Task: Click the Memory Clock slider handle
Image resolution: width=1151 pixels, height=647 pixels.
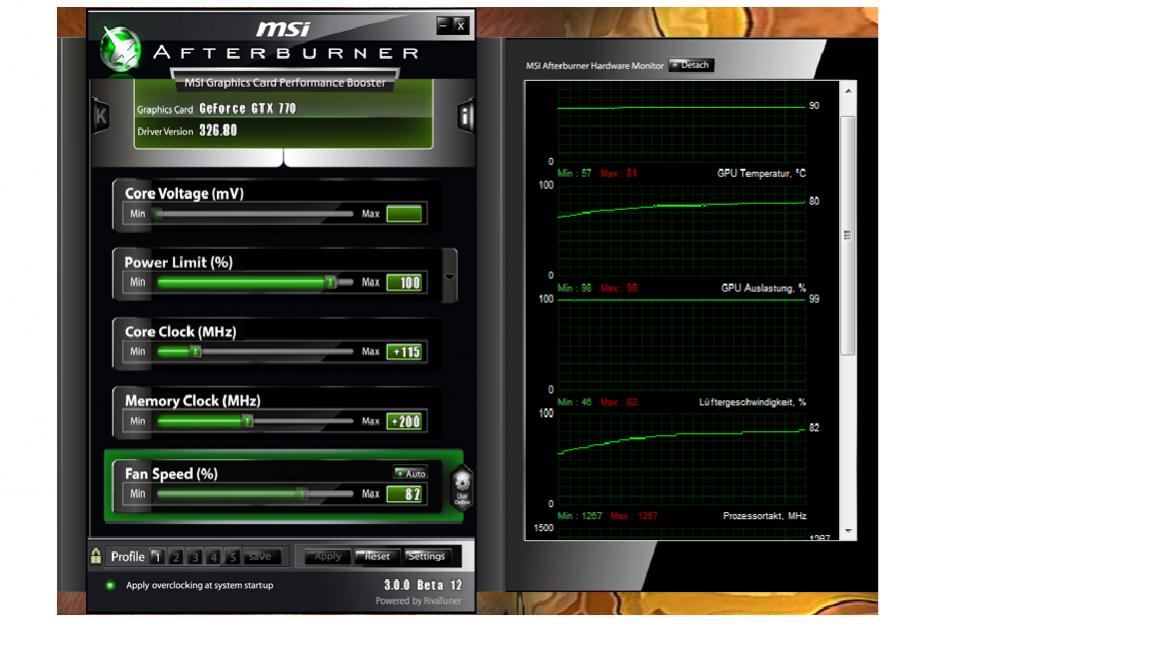Action: tap(248, 421)
